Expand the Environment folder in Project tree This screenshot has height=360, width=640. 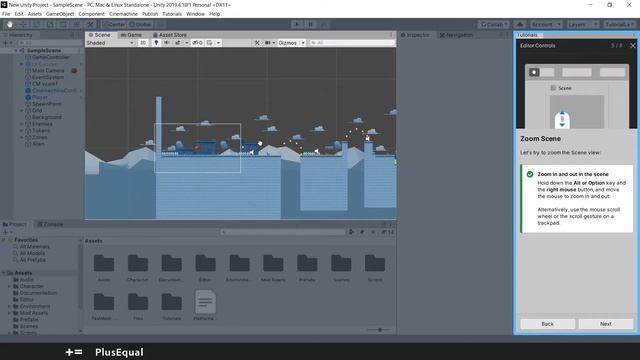[x=9, y=307]
